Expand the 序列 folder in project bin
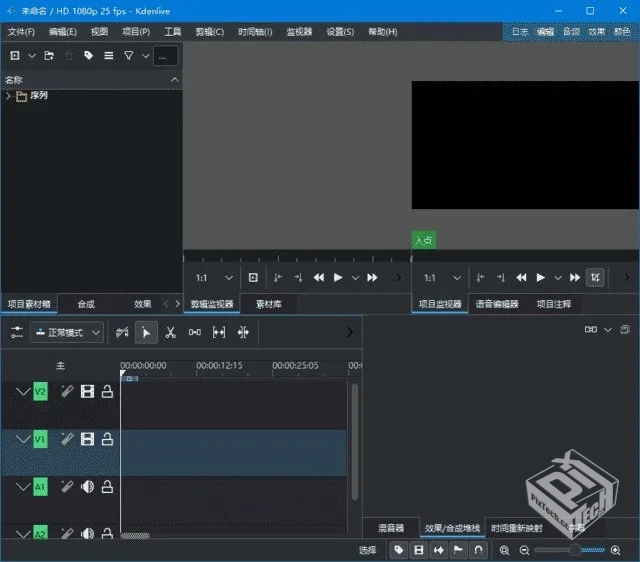The height and width of the screenshot is (562, 640). click(x=8, y=96)
